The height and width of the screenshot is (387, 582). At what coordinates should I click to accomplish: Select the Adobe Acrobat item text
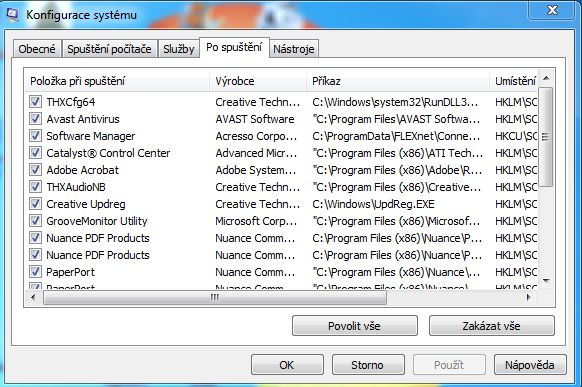[x=82, y=170]
